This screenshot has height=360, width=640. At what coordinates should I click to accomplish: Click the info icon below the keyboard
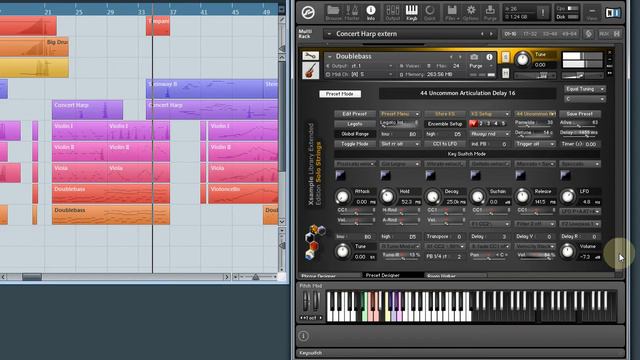[x=303, y=336]
